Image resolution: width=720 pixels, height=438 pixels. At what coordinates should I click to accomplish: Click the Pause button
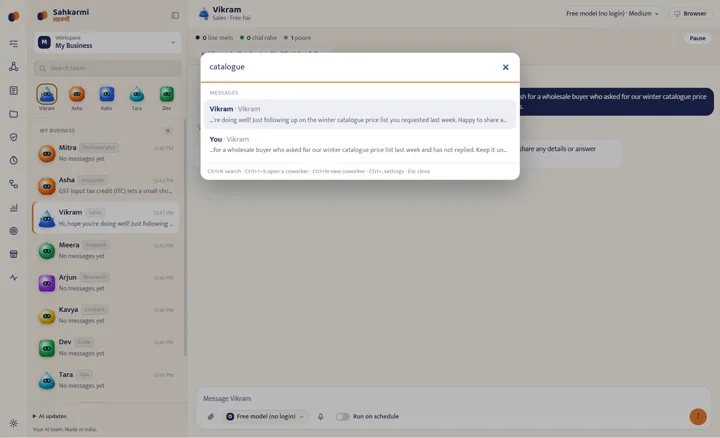coord(697,38)
